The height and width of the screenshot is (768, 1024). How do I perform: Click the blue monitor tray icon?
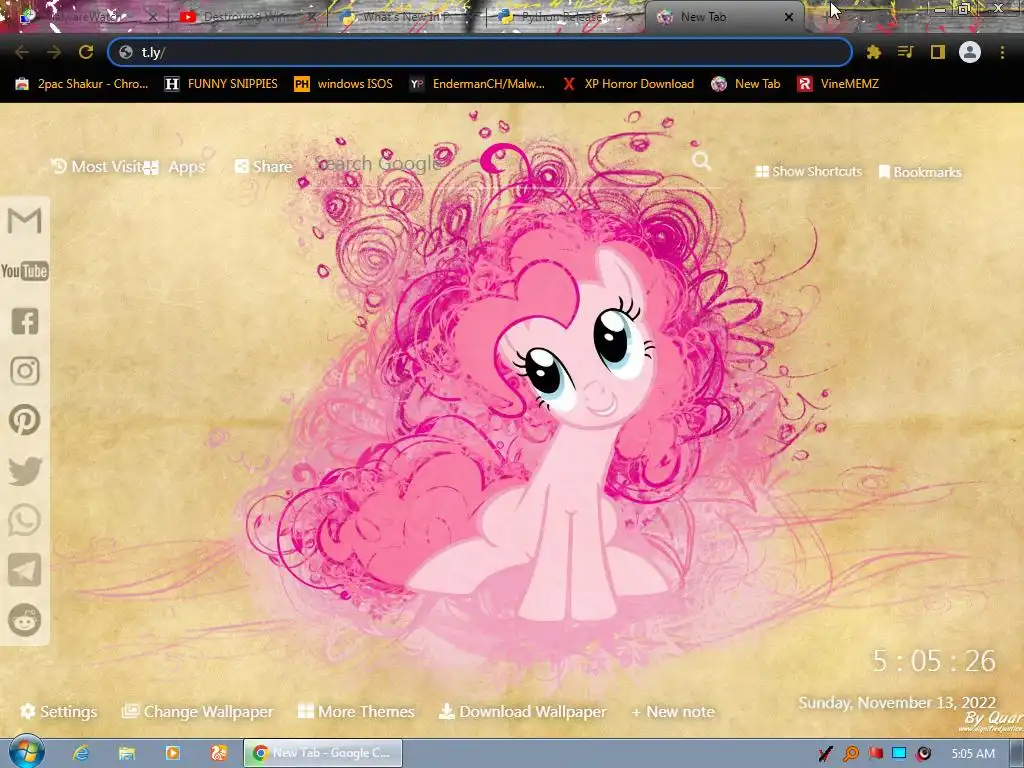899,754
